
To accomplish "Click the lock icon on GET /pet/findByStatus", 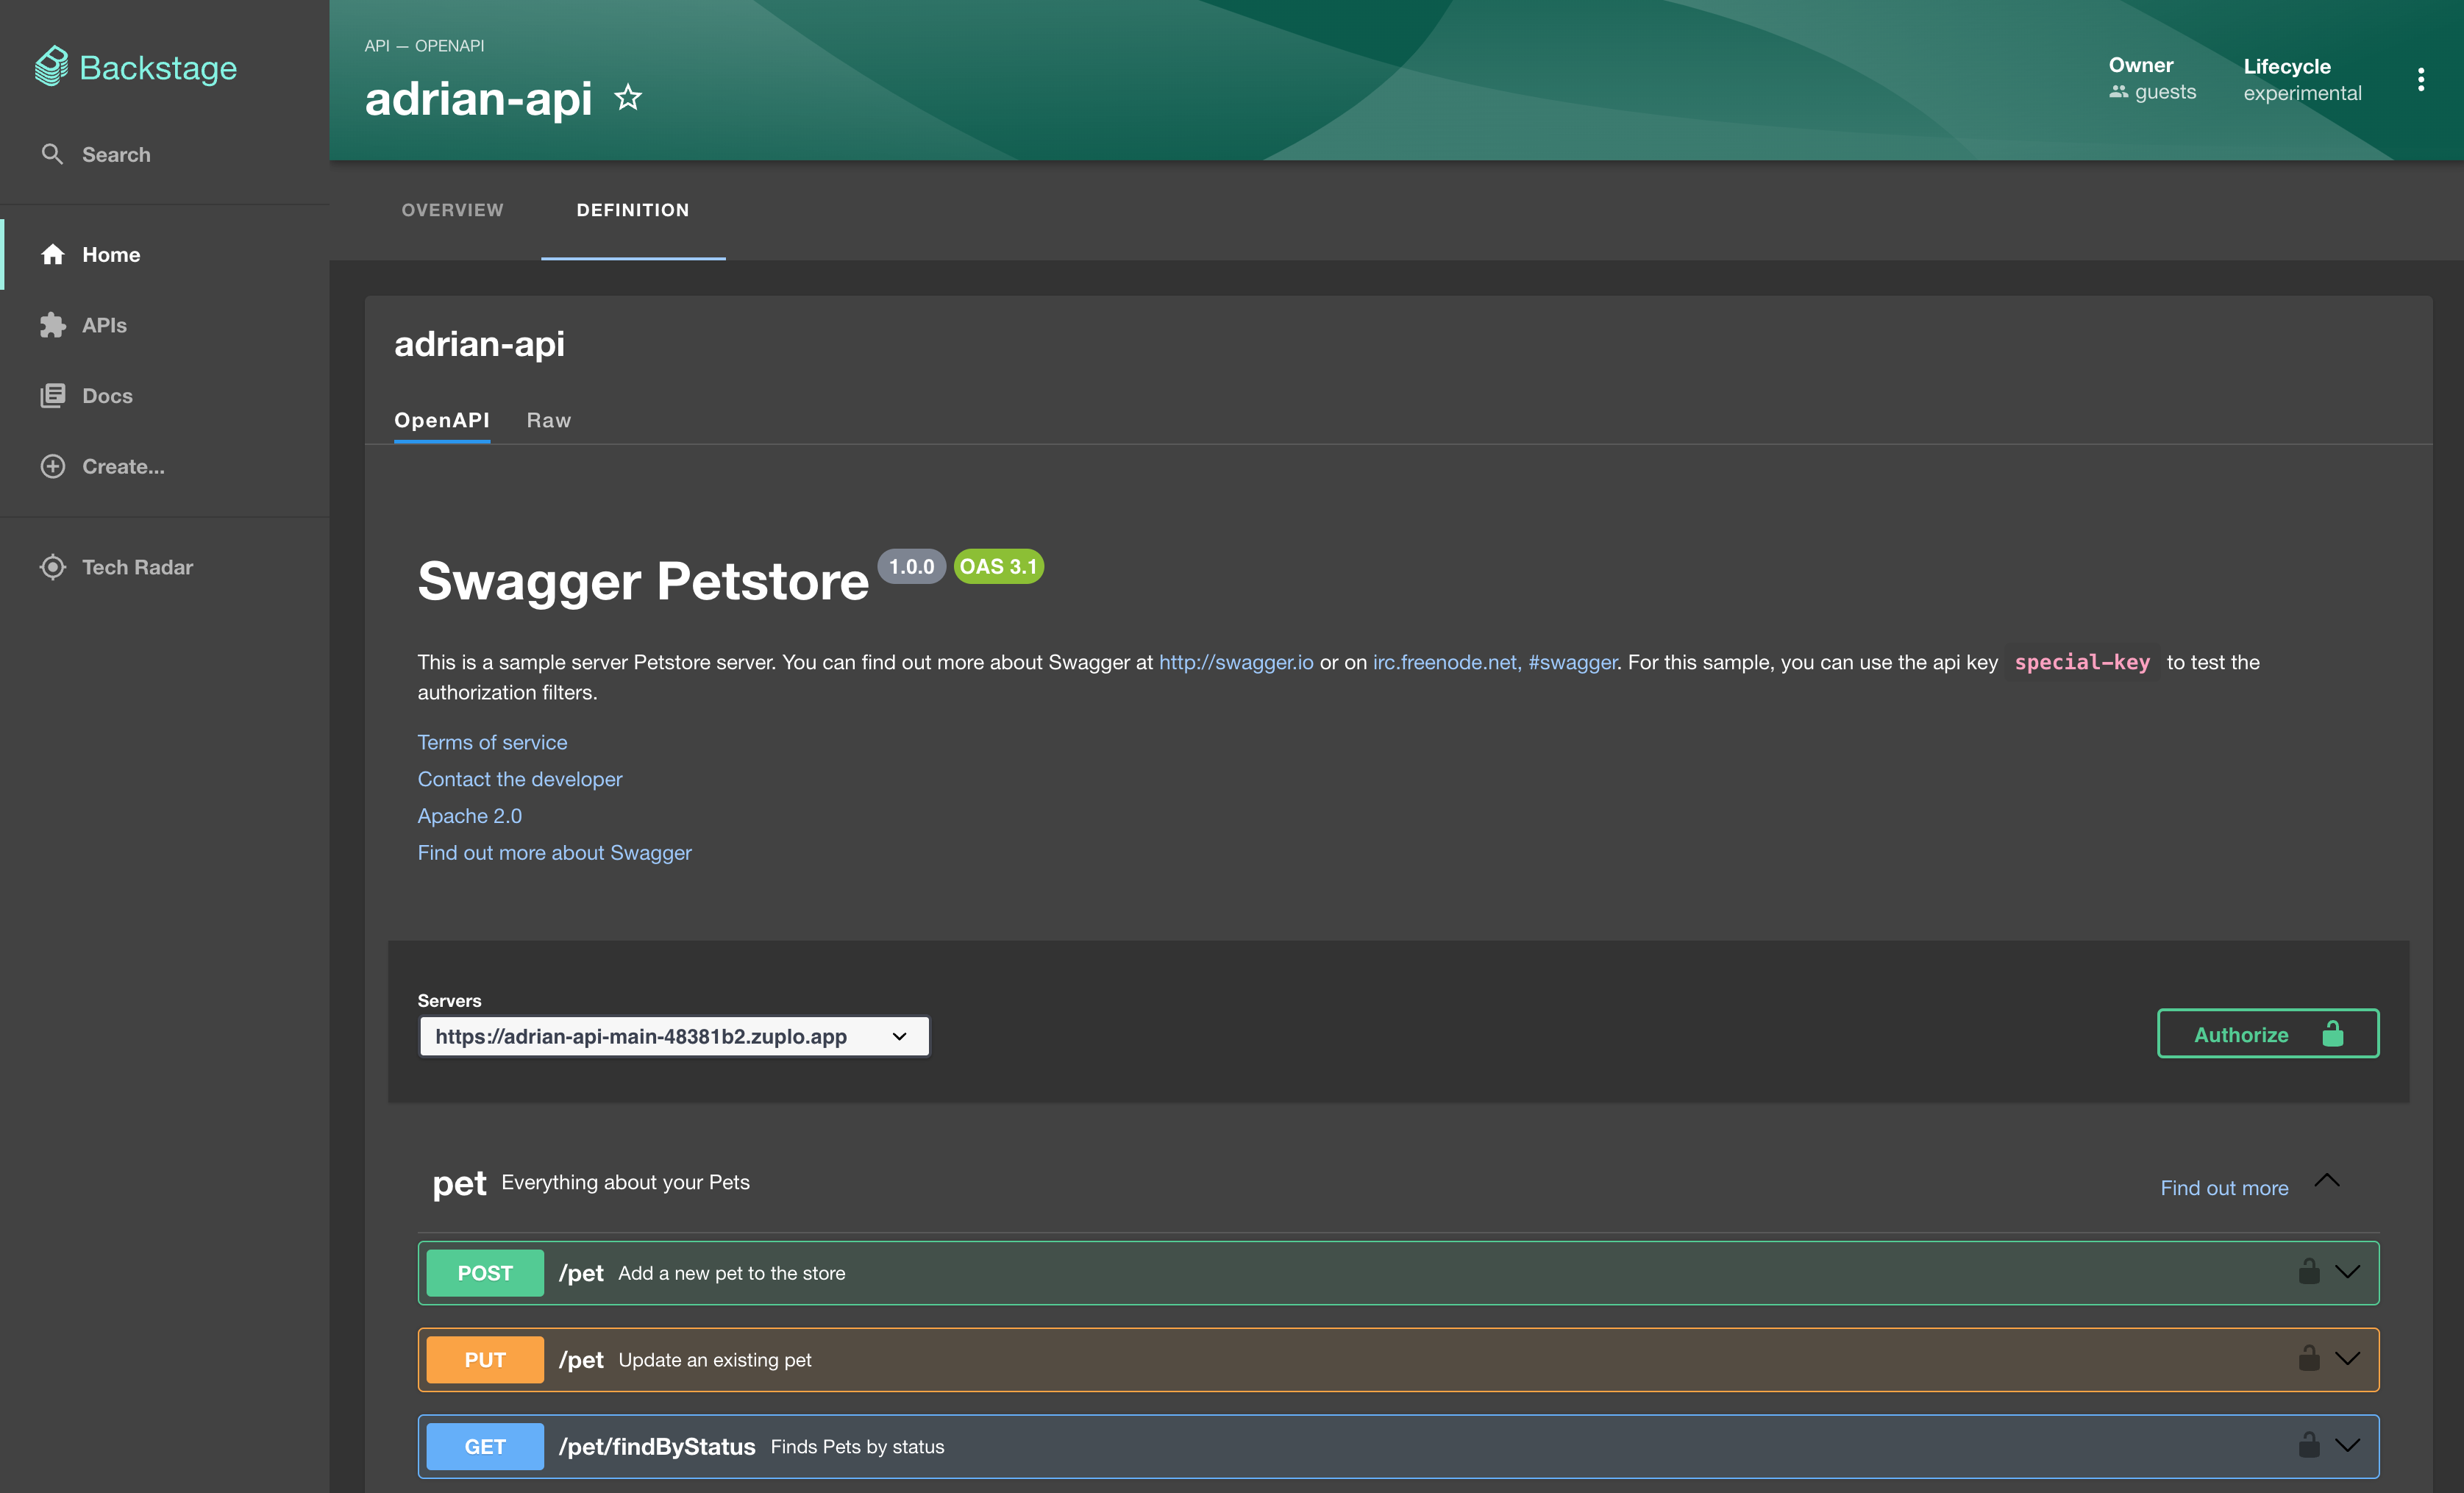I will click(x=2308, y=1445).
